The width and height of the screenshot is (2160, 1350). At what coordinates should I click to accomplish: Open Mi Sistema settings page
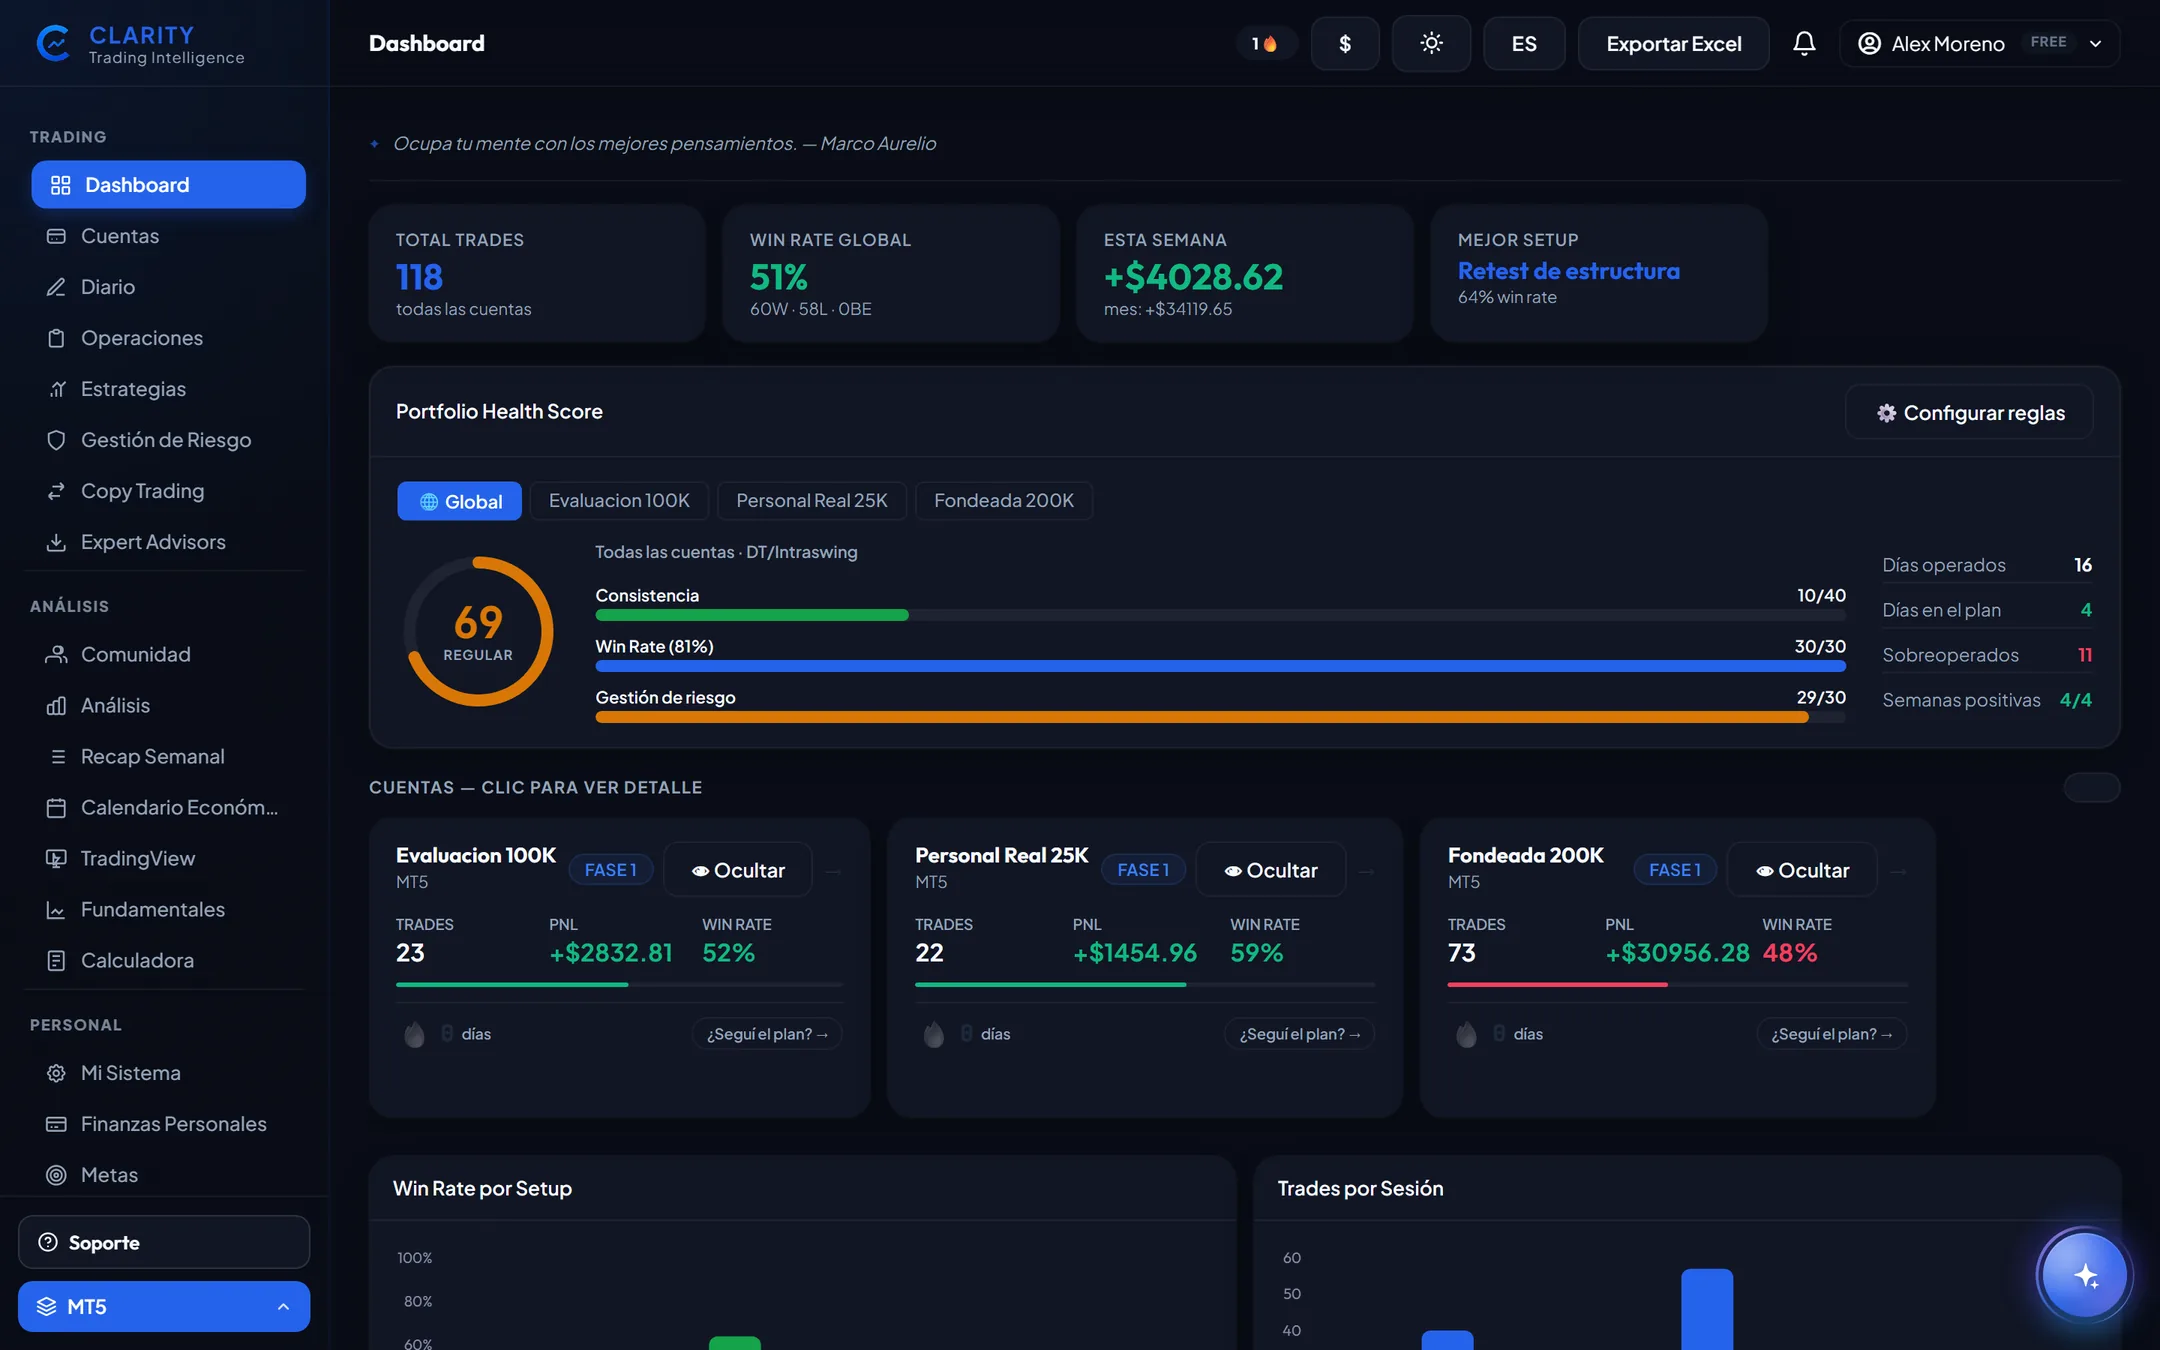point(168,1073)
